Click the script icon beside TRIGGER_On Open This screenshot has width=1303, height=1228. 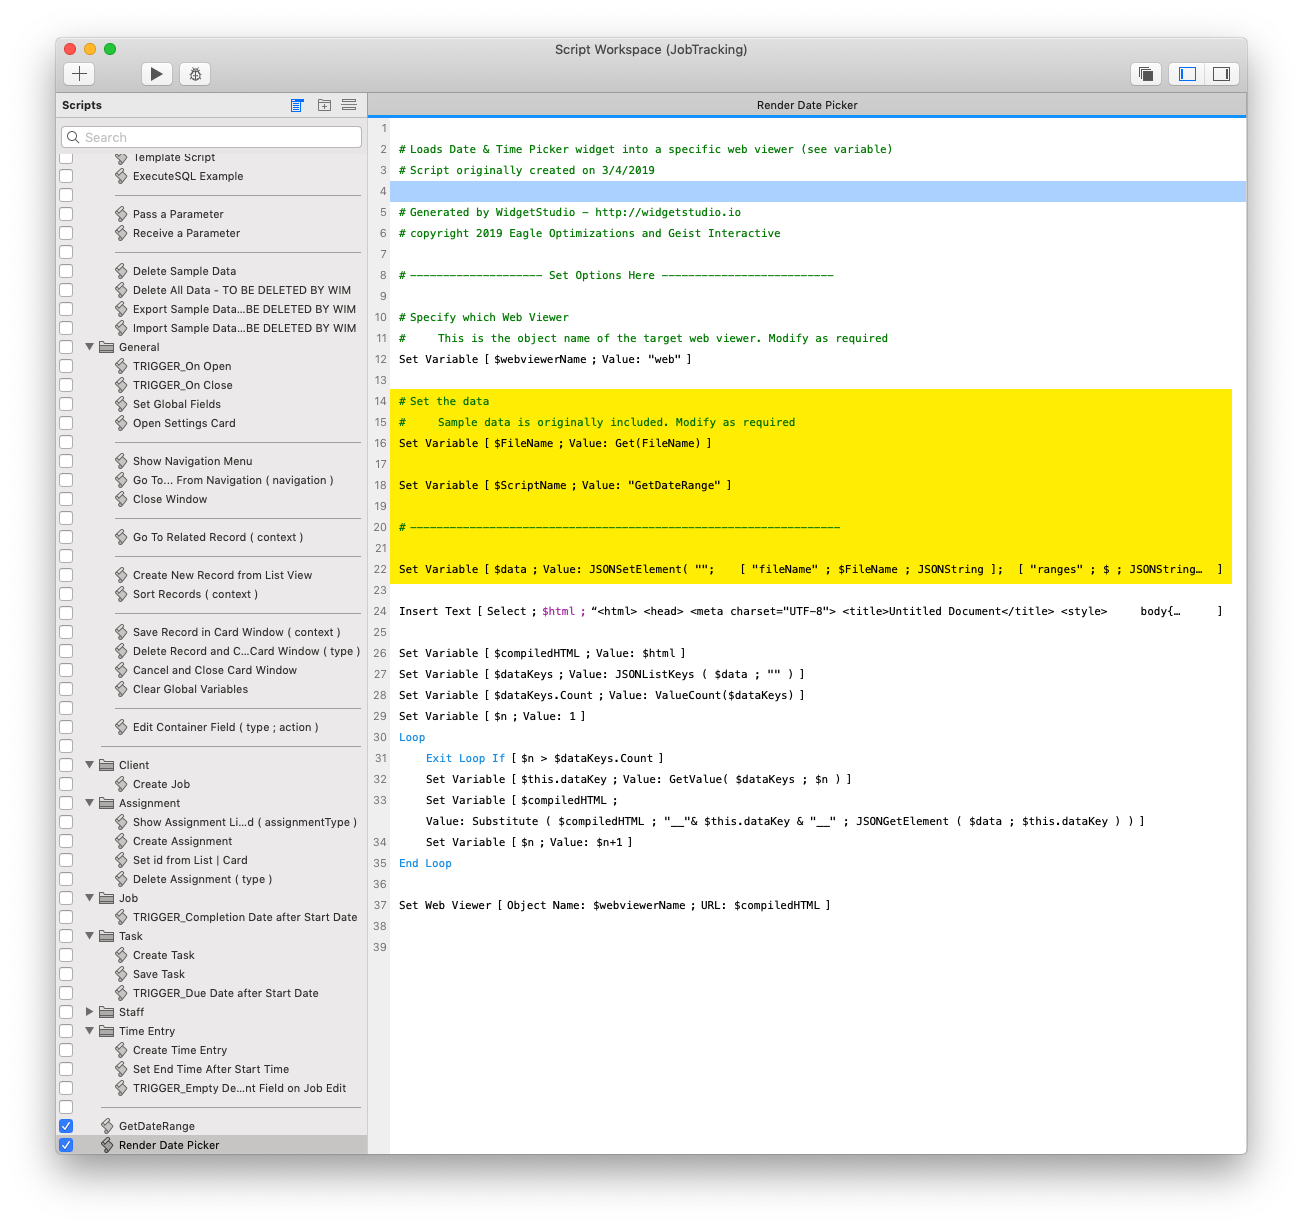(x=121, y=366)
